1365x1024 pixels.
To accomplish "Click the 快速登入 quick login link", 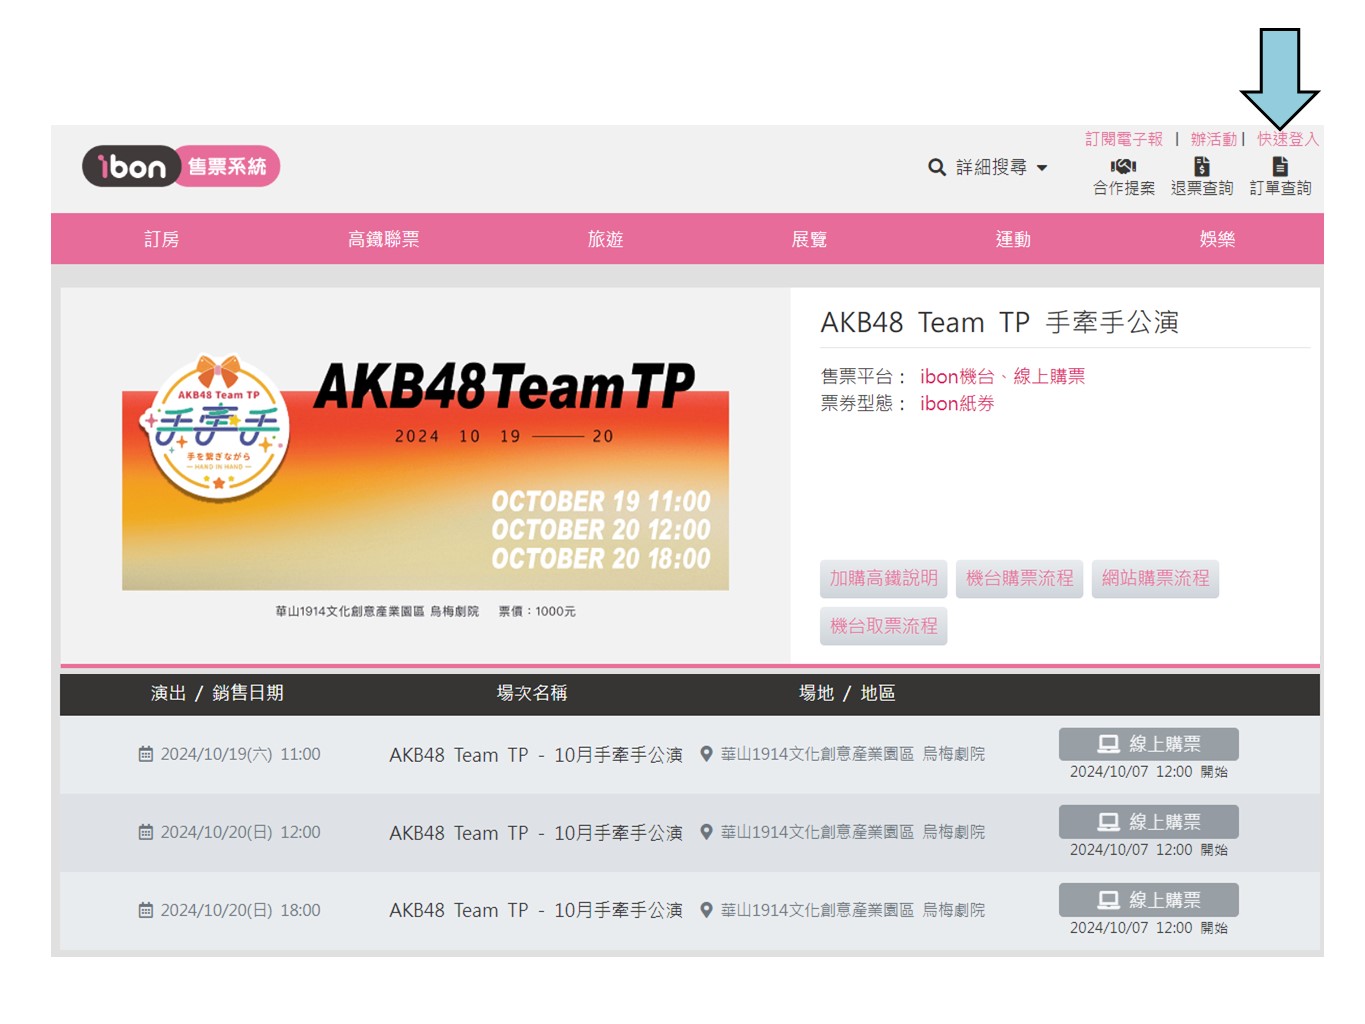I will click(1287, 139).
